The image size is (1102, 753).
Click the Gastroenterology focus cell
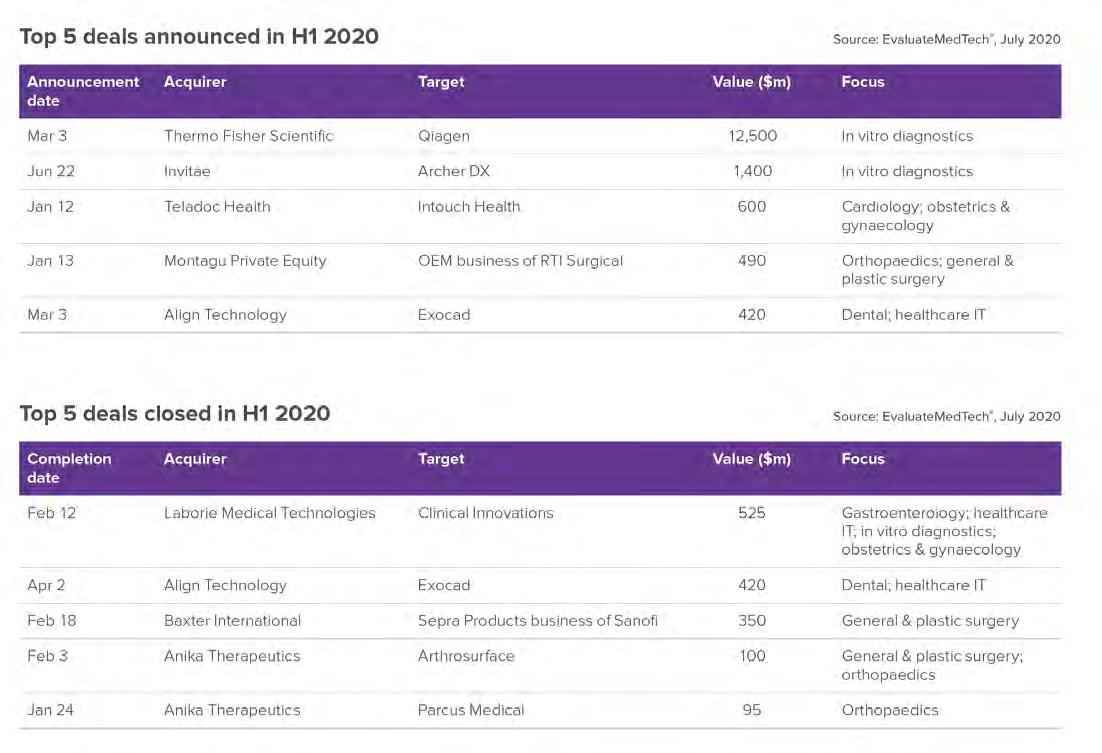[x=945, y=531]
